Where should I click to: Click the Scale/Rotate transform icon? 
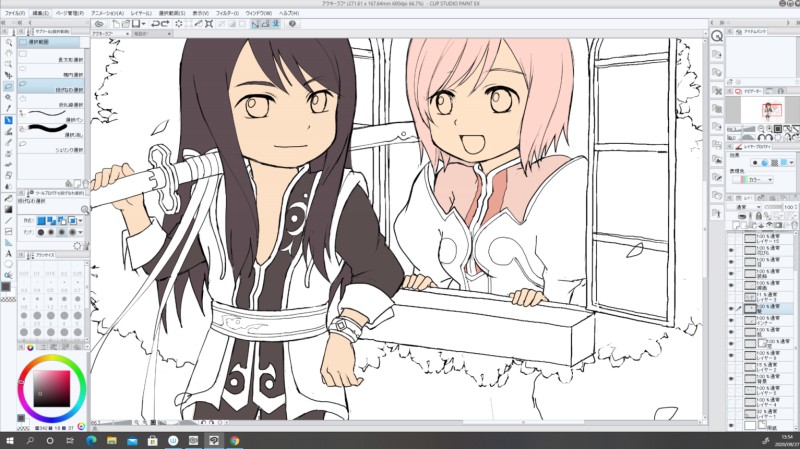(x=209, y=24)
